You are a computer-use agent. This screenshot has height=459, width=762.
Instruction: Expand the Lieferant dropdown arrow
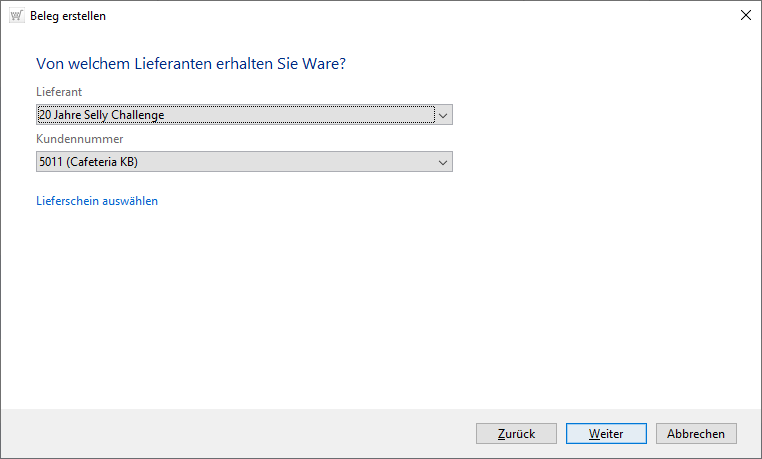[x=444, y=114]
